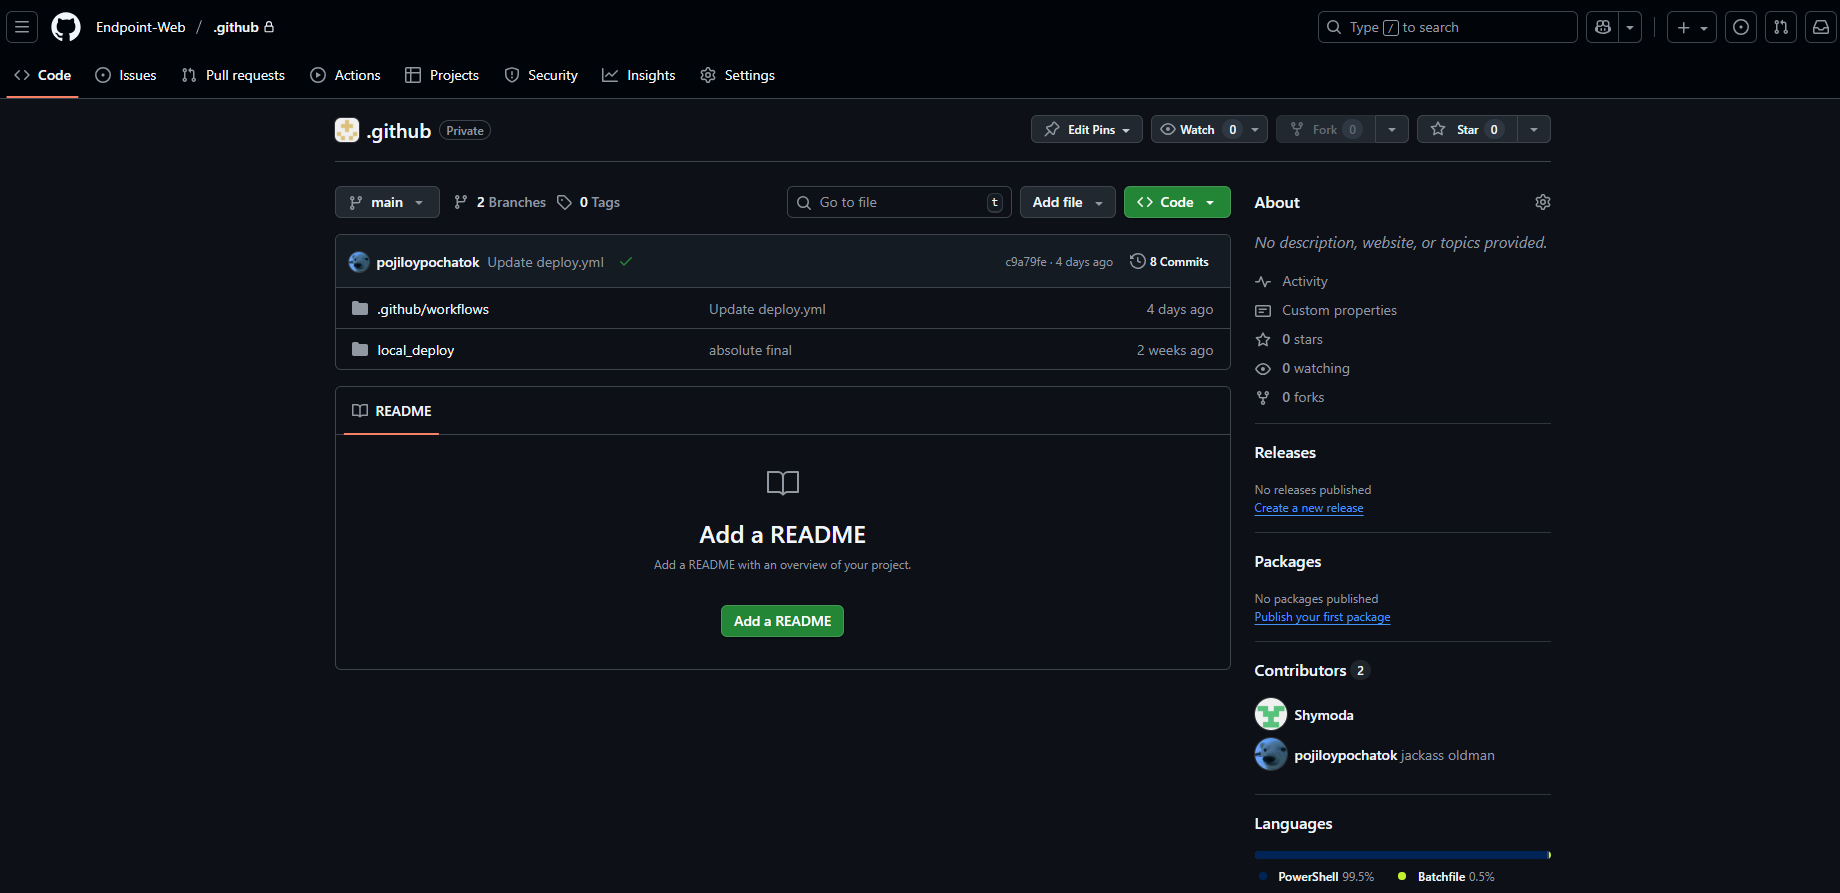The height and width of the screenshot is (893, 1840).
Task: Open the .github/workflows folder icon
Action: point(360,309)
